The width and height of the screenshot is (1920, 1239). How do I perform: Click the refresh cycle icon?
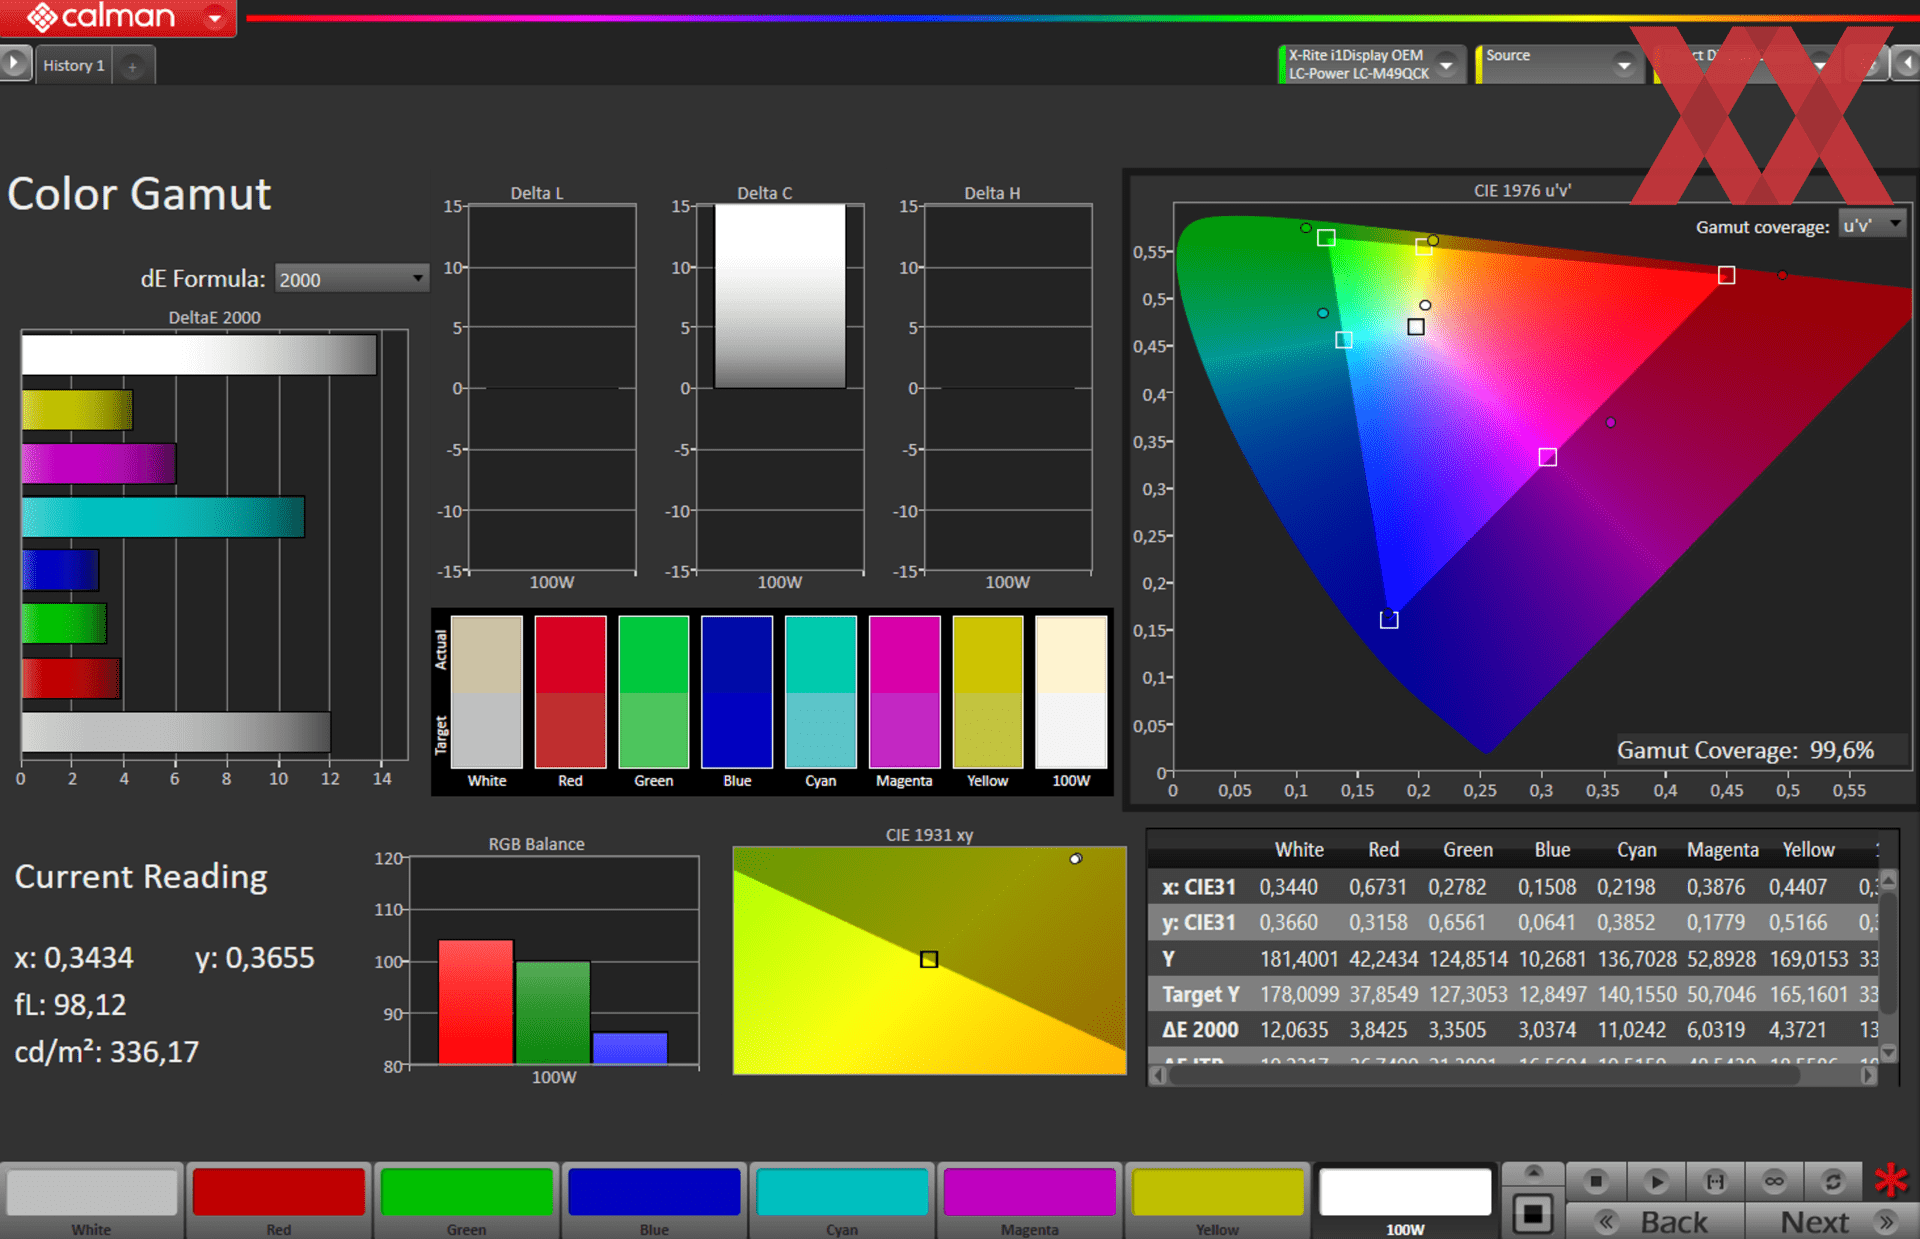click(1833, 1181)
